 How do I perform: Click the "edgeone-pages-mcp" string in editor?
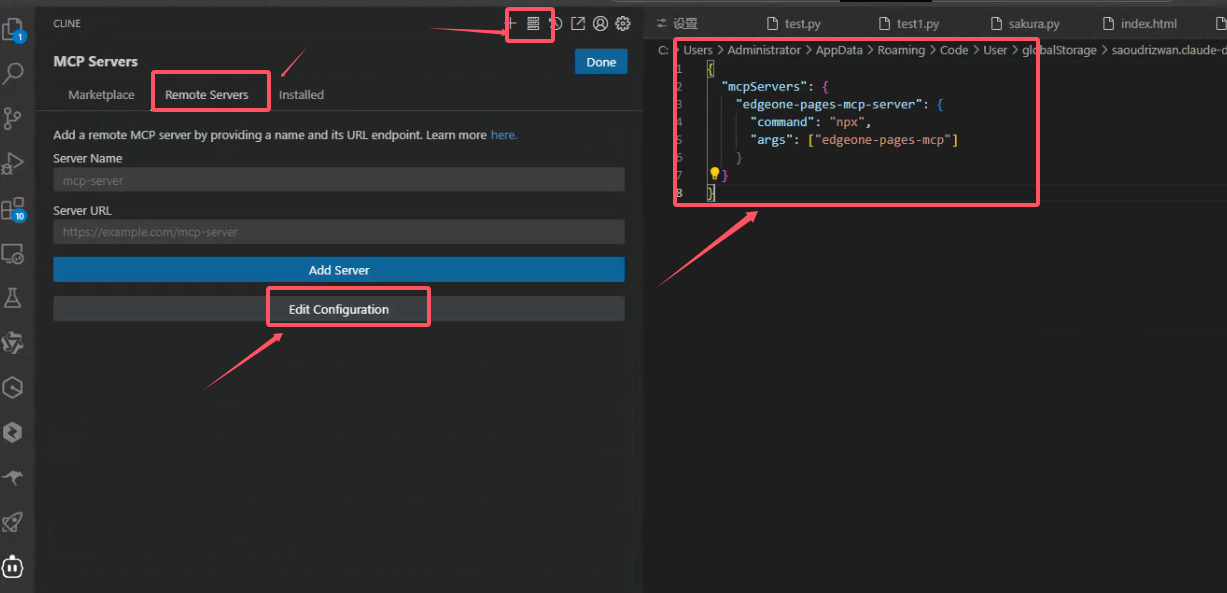pyautogui.click(x=883, y=140)
